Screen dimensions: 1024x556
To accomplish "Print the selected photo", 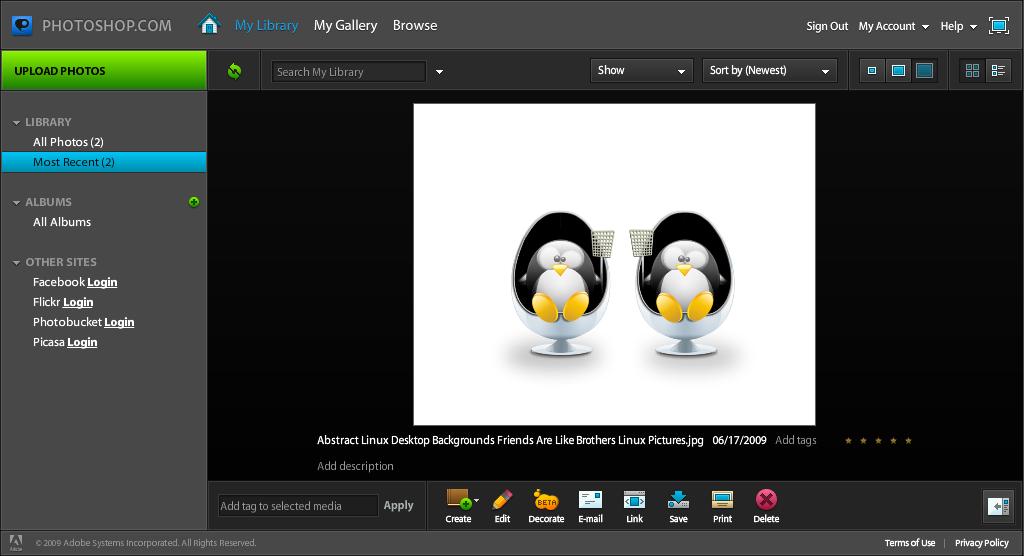I will pyautogui.click(x=722, y=501).
